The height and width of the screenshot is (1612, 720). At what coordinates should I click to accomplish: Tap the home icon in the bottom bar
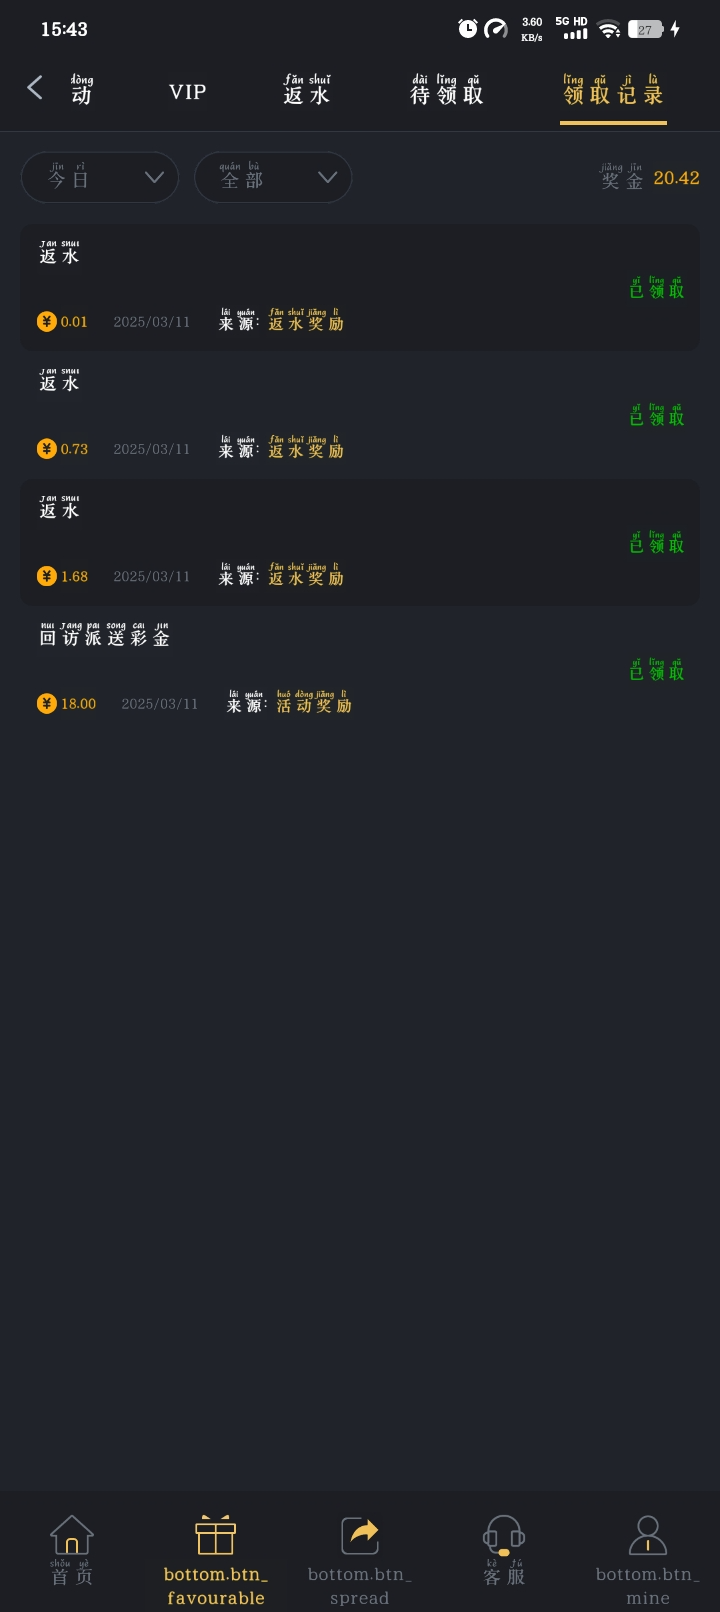tap(72, 1535)
